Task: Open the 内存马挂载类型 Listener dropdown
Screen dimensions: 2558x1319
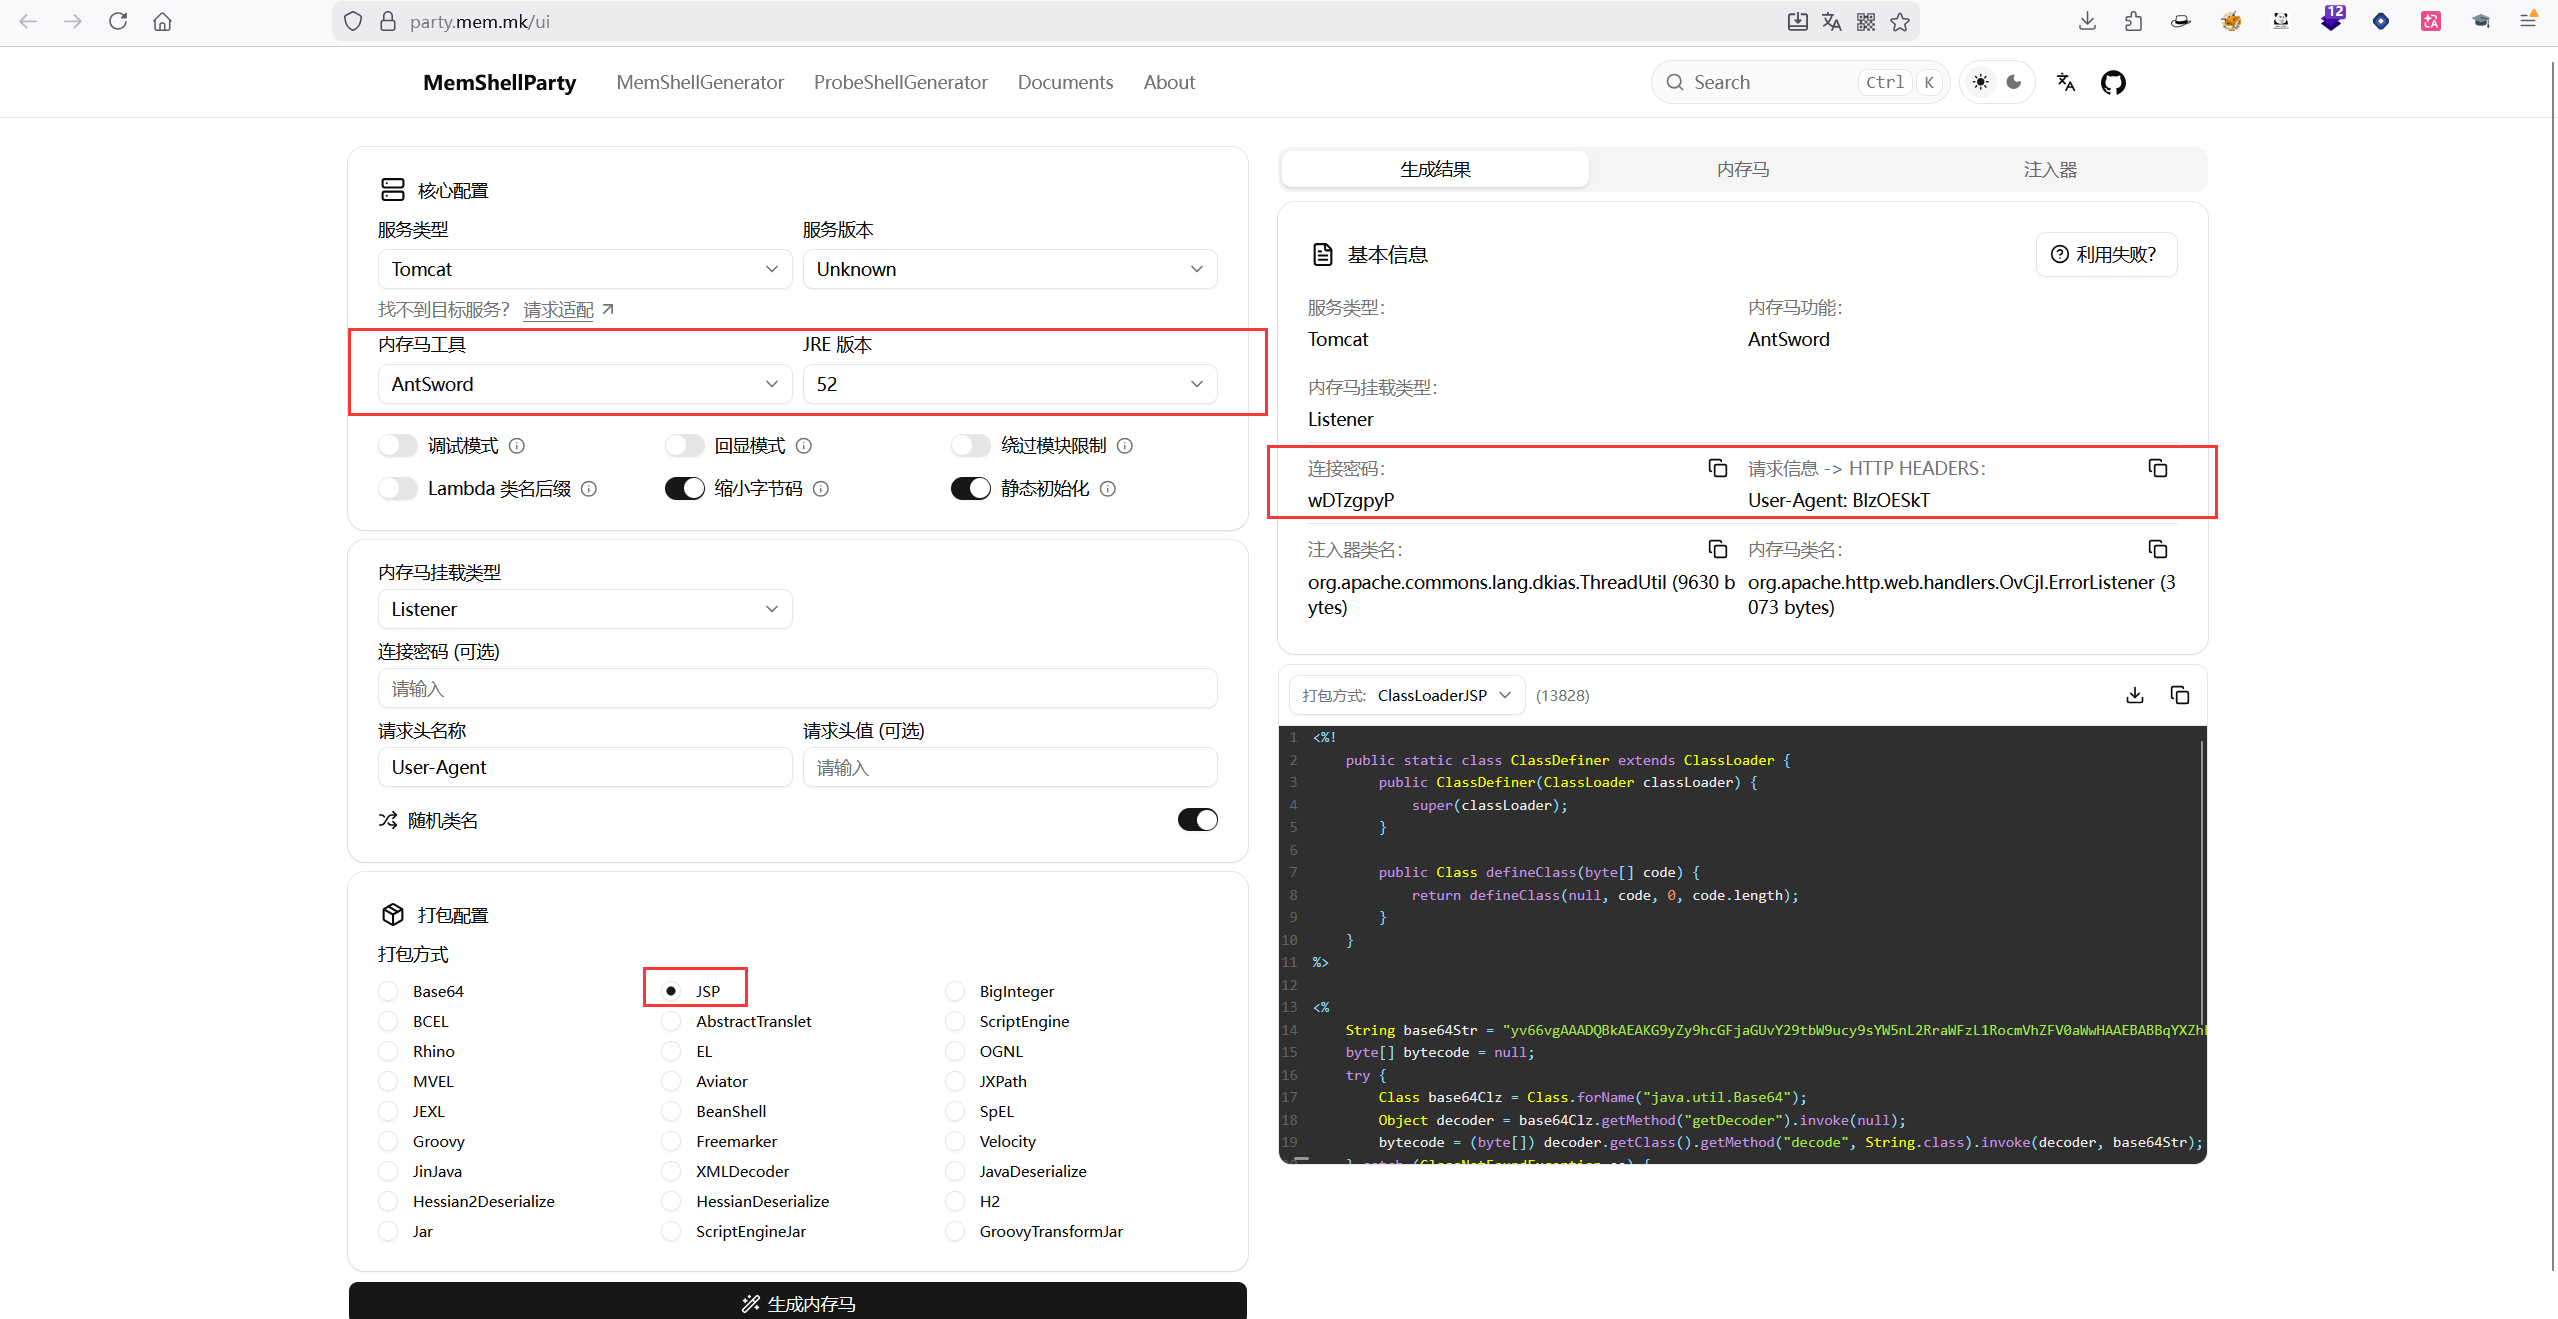Action: click(584, 609)
